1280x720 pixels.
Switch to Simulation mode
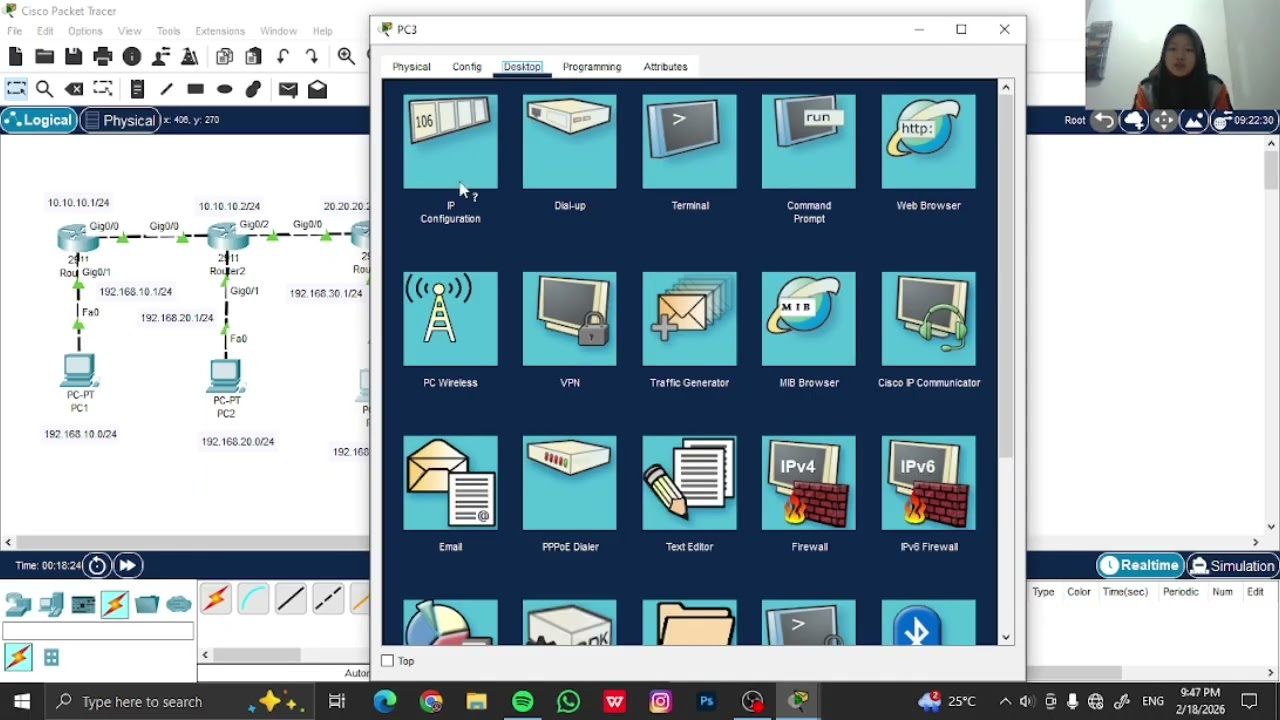pyautogui.click(x=1232, y=566)
